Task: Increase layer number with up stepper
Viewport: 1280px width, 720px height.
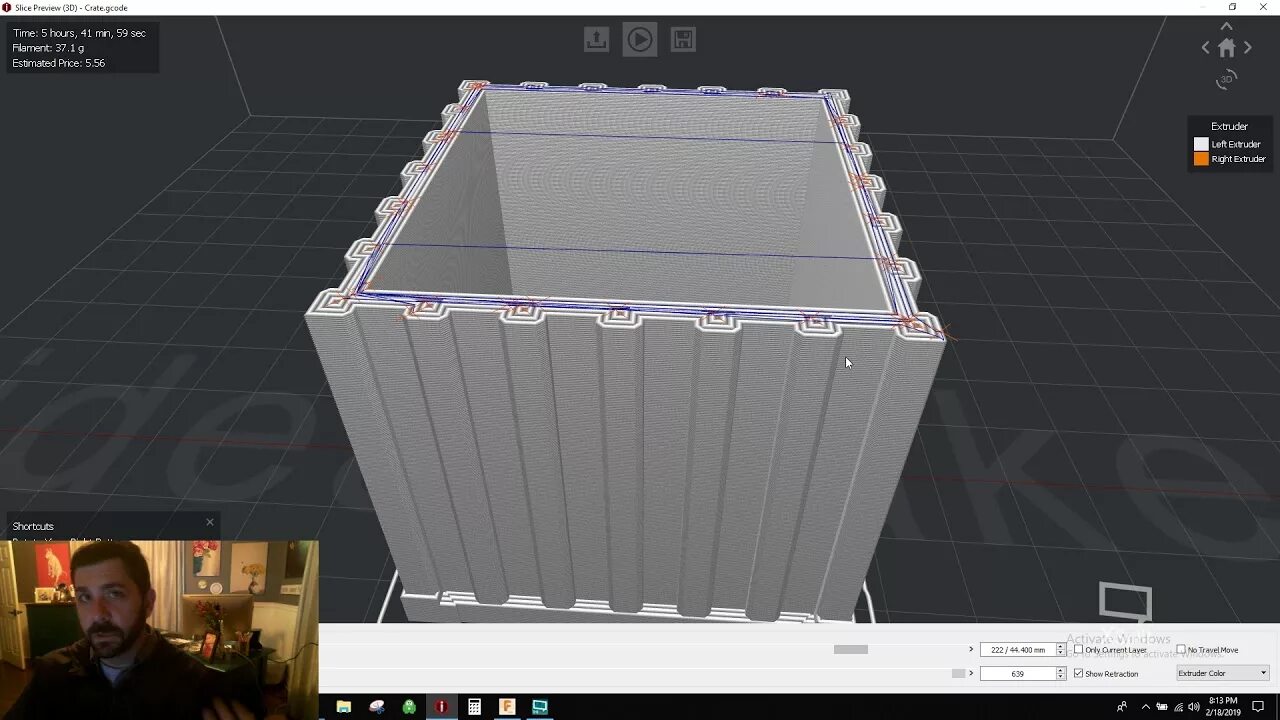Action: [1061, 647]
